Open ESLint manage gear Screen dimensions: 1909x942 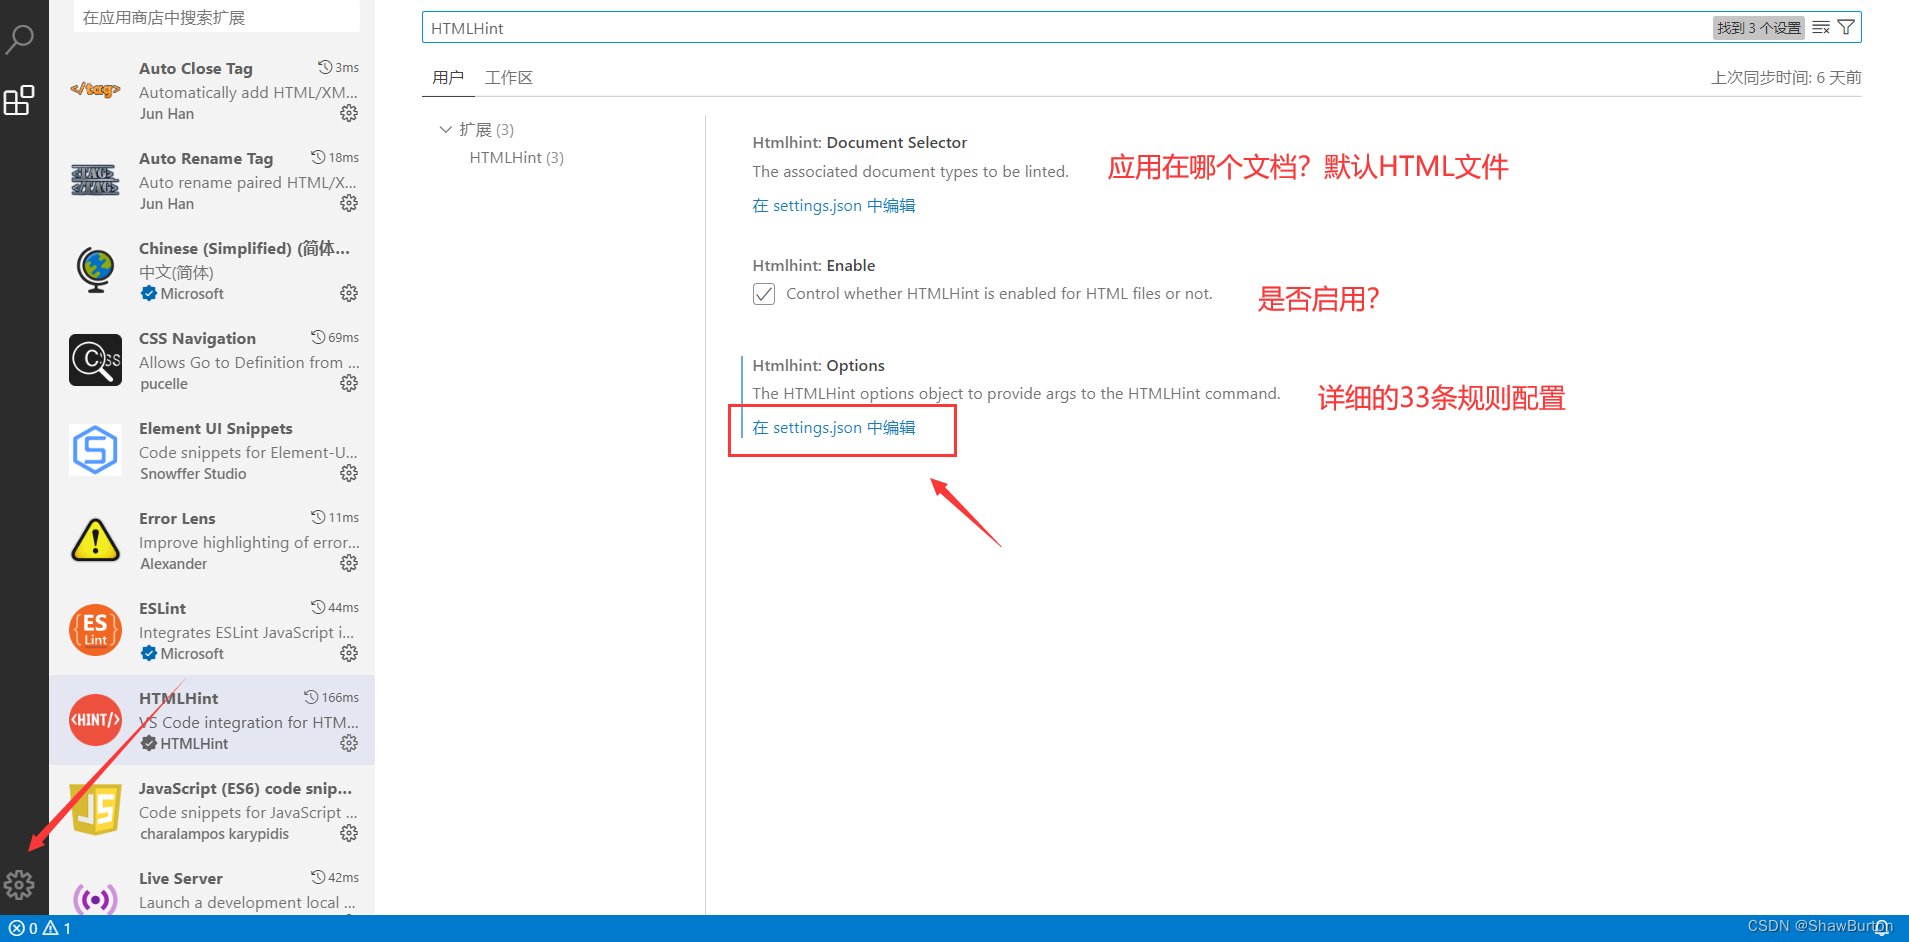tap(349, 653)
